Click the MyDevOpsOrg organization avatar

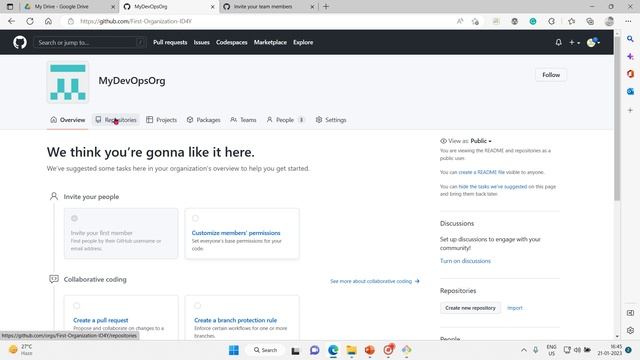point(68,82)
